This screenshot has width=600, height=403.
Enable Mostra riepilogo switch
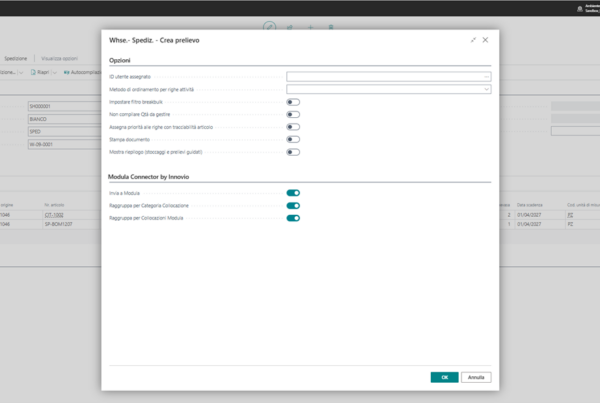(293, 152)
